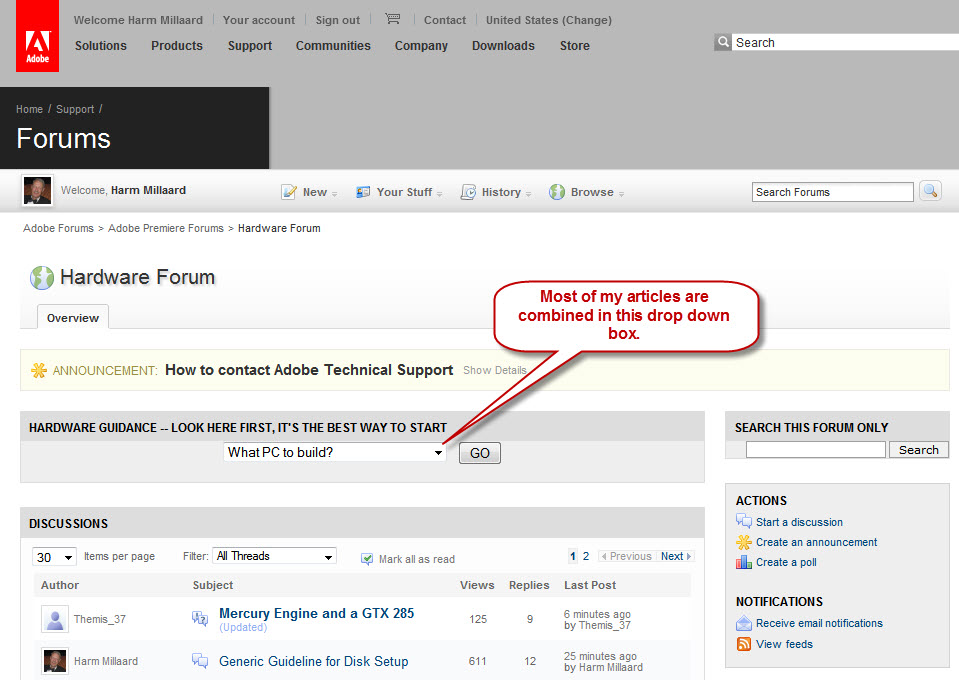
Task: Click the Mercury Engine thread question icon
Action: (200, 618)
